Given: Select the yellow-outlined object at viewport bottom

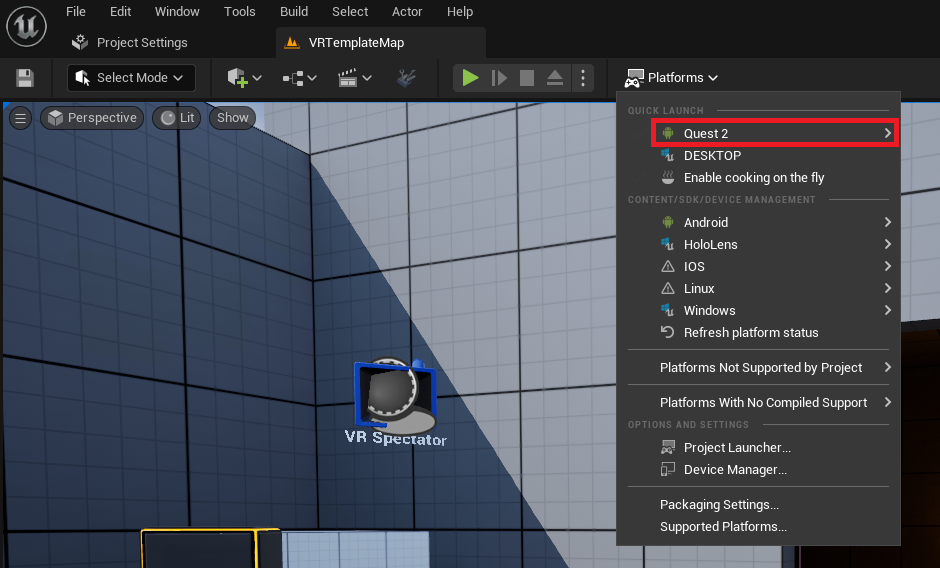Looking at the screenshot, I should pos(210,548).
